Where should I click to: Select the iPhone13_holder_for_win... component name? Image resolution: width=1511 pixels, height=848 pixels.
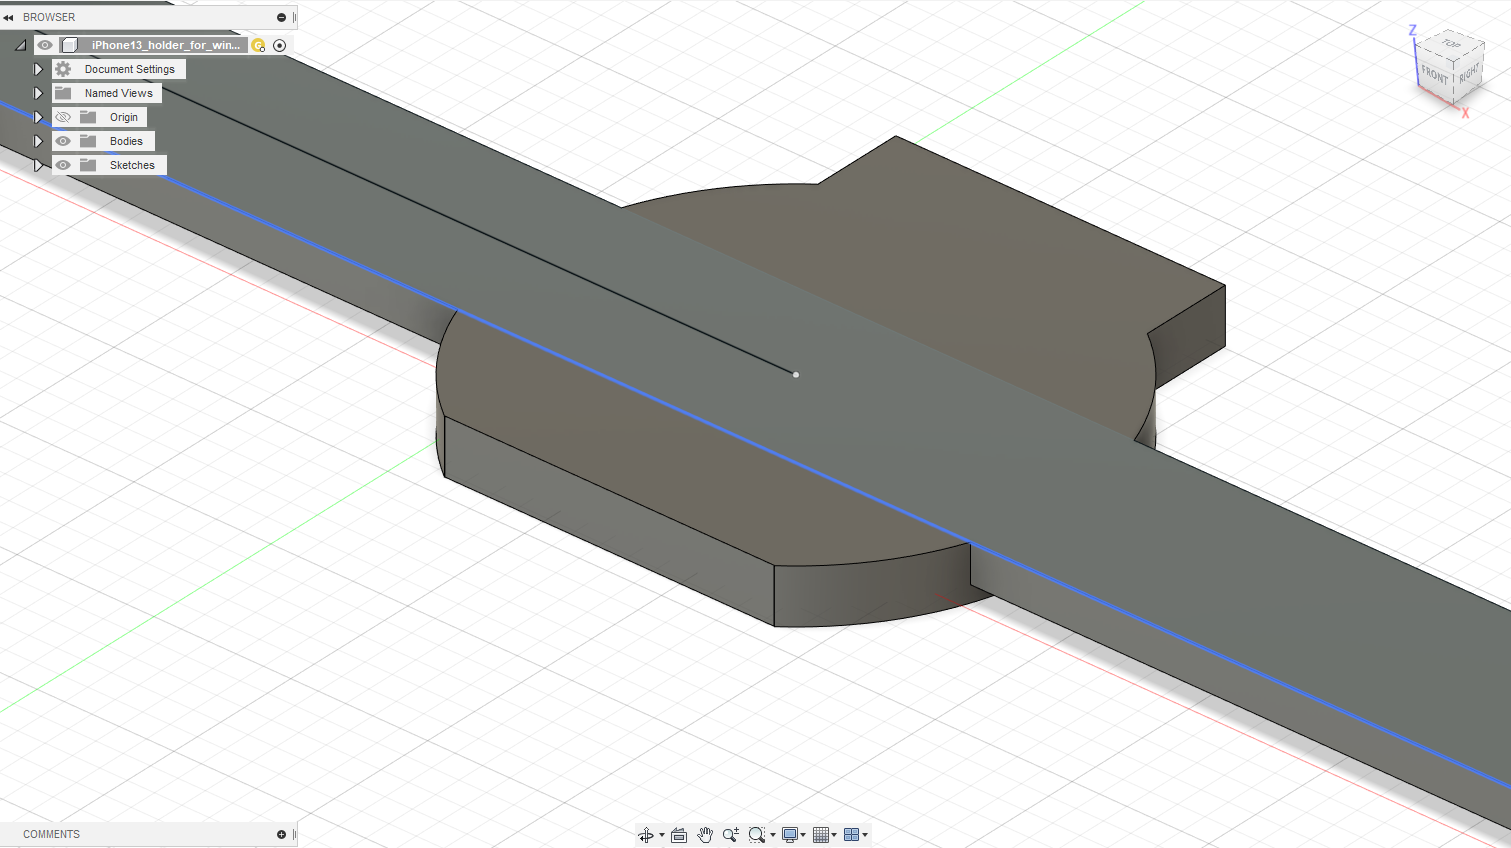click(165, 45)
